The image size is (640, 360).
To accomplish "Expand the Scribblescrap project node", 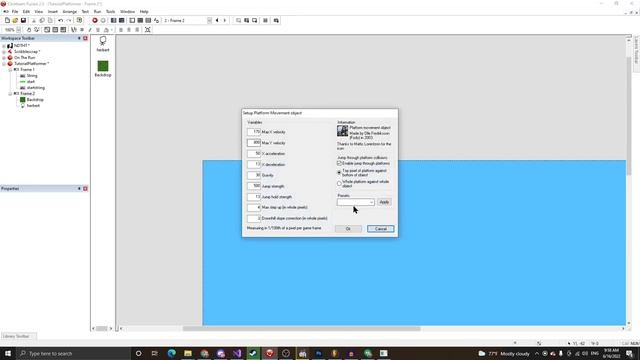I will click(x=4, y=52).
